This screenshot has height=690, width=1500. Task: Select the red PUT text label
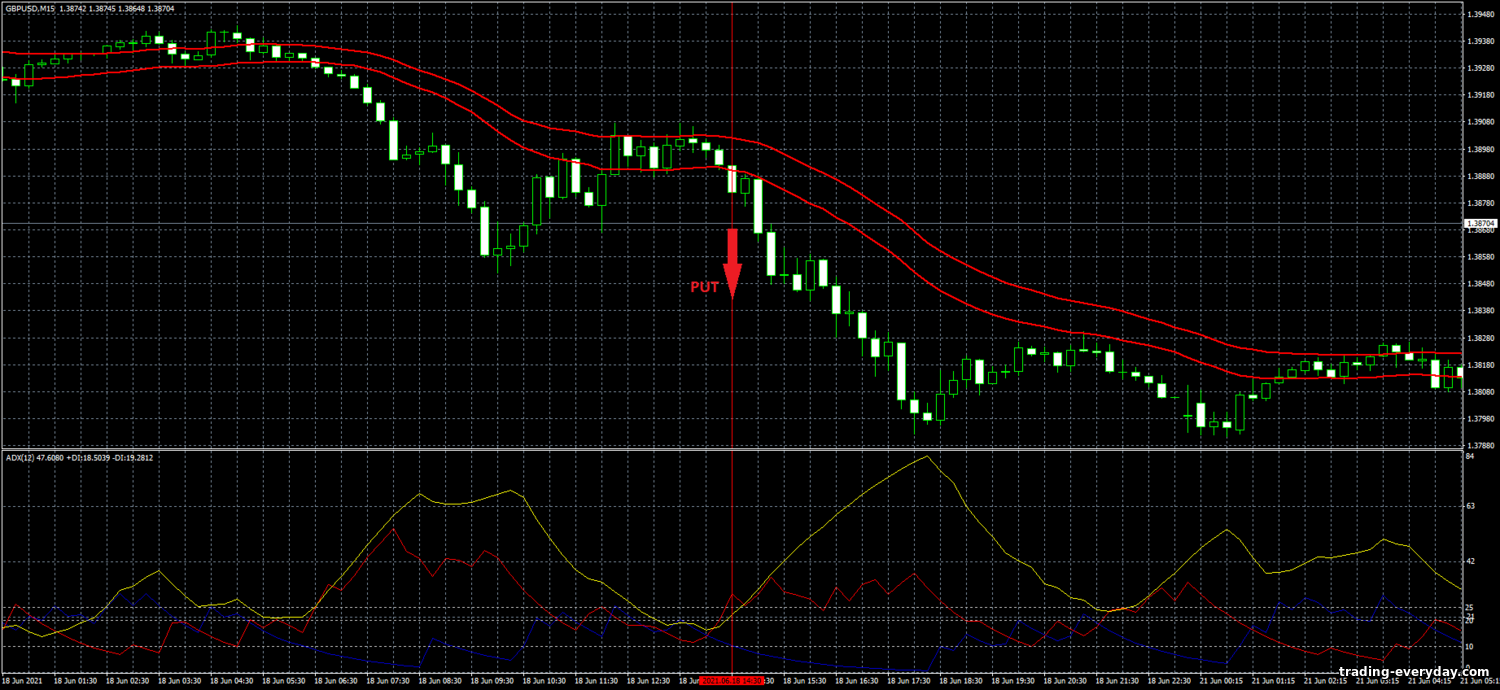705,287
